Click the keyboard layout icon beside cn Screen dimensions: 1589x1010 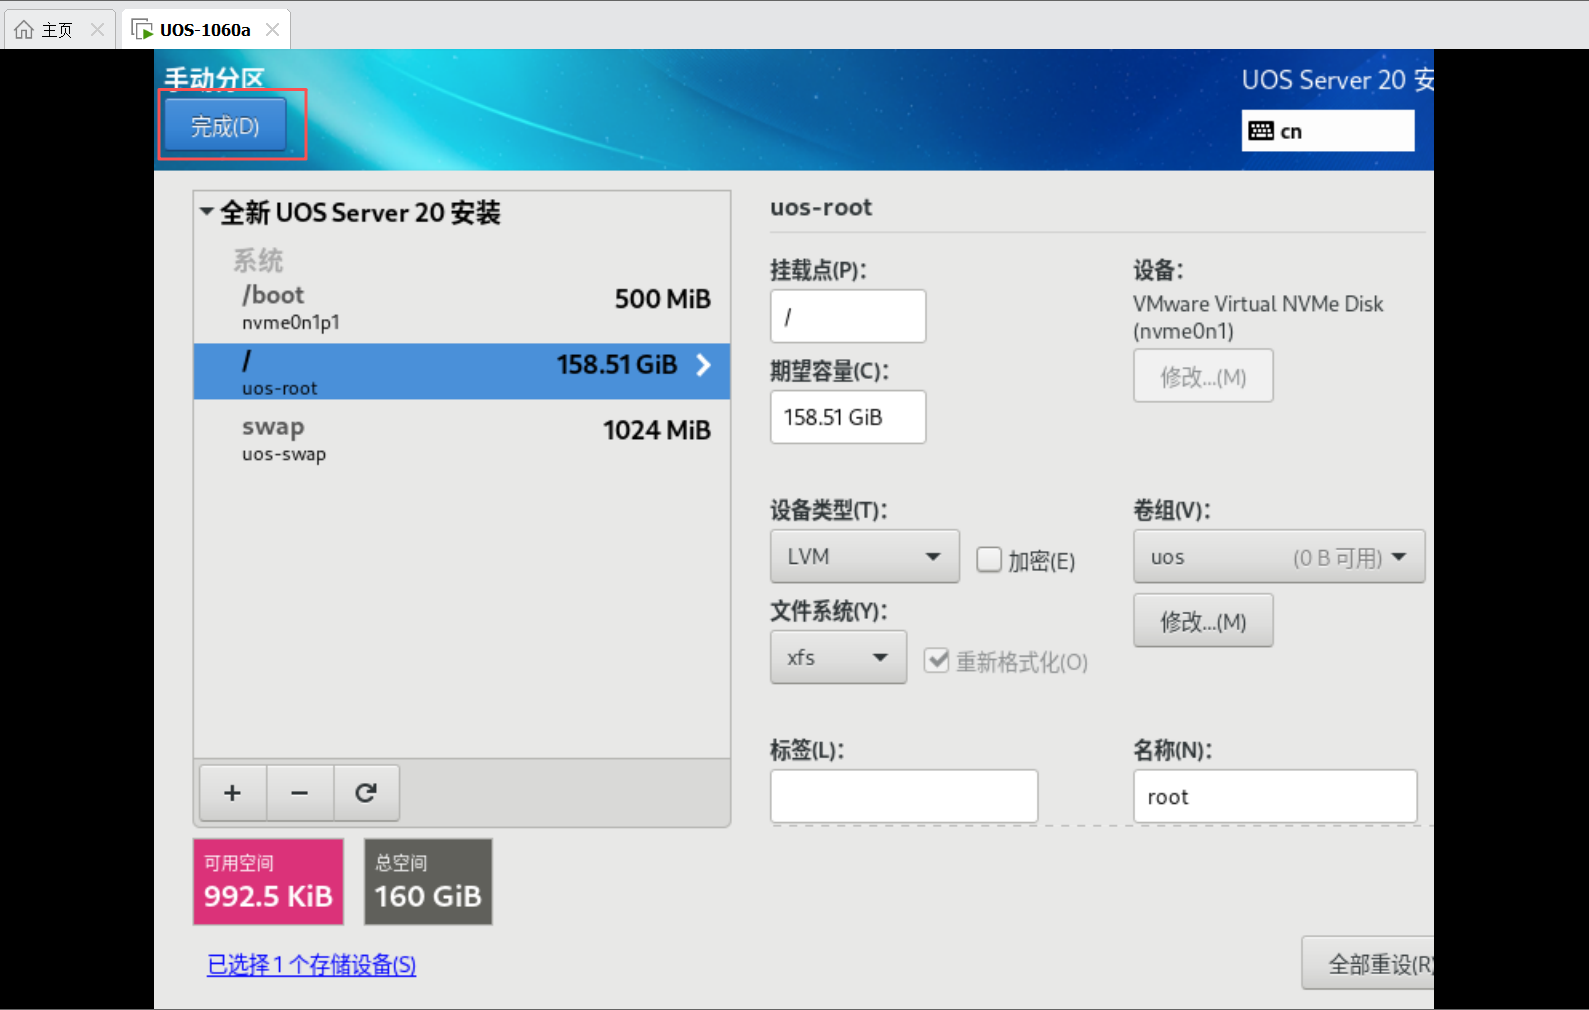point(1261,131)
